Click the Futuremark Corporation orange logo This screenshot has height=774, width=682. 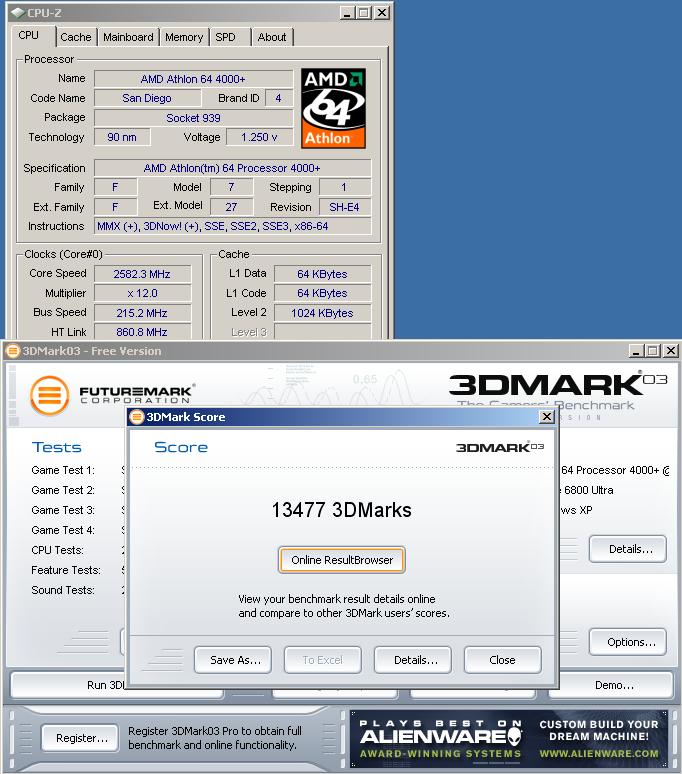[49, 395]
